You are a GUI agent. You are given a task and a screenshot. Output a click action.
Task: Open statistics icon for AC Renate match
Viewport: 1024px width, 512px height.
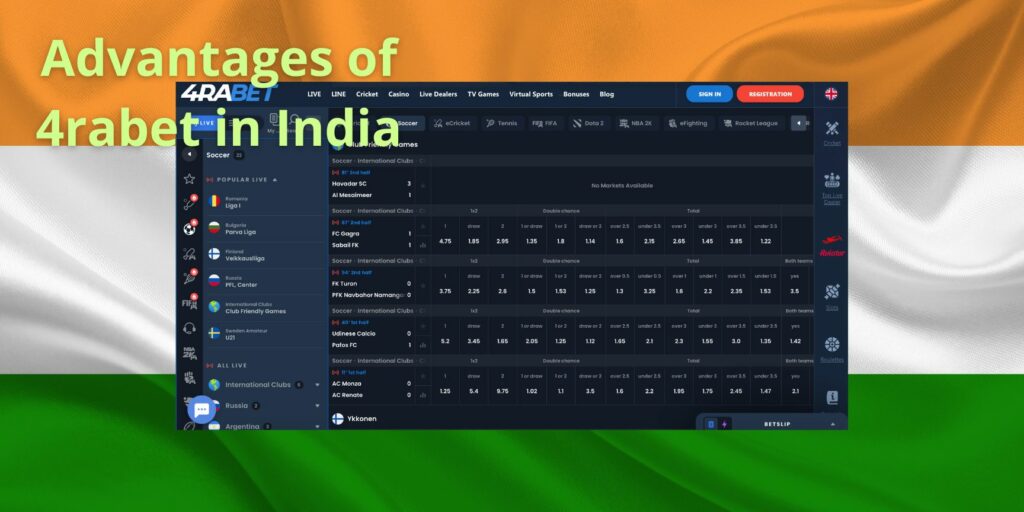(x=423, y=395)
